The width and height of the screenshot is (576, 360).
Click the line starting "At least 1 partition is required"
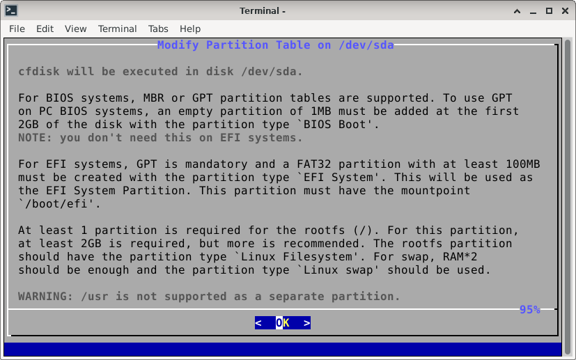pyautogui.click(x=268, y=230)
